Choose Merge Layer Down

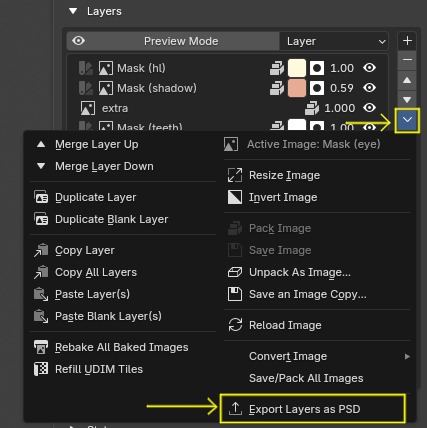(123, 166)
